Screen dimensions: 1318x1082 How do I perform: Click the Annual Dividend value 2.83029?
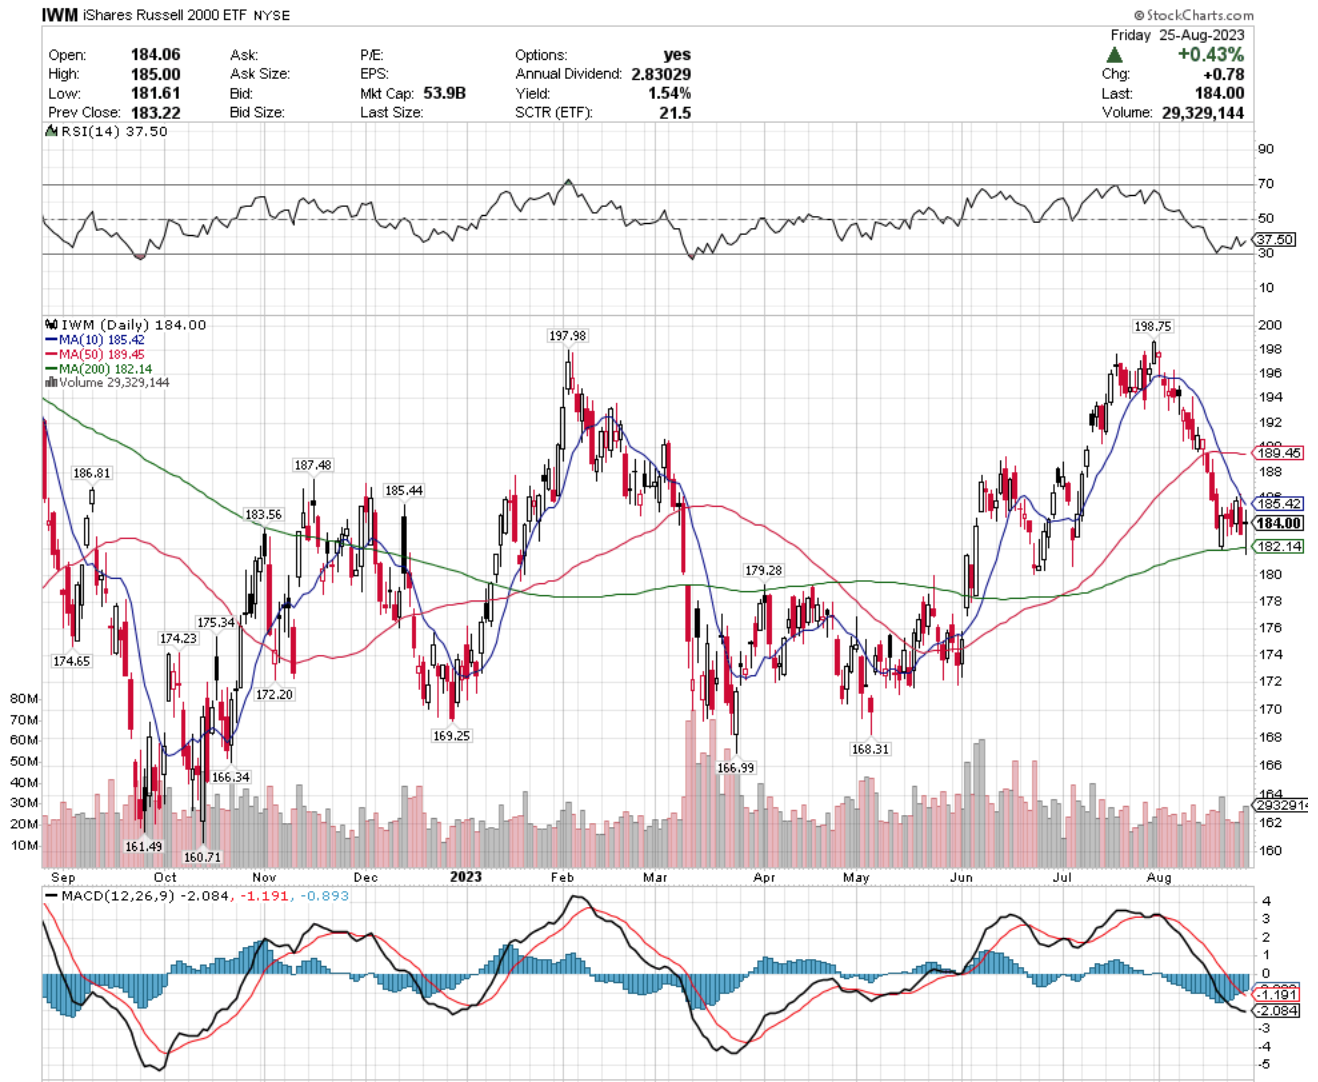[661, 74]
